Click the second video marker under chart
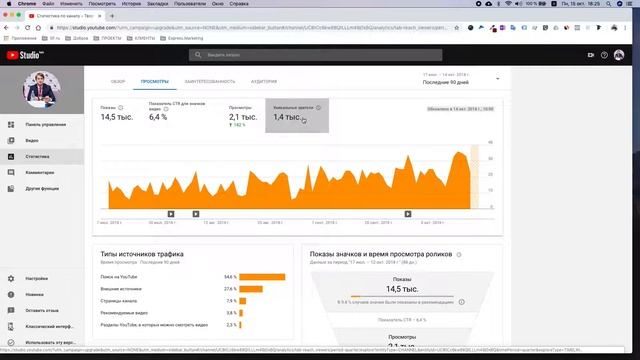The image size is (640, 360). click(196, 214)
